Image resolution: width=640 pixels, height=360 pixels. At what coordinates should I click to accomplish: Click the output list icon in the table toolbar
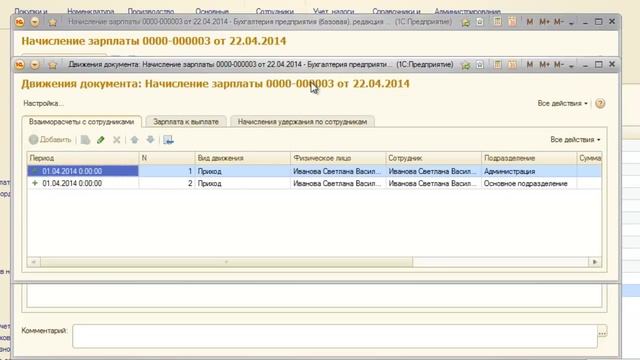coord(168,140)
